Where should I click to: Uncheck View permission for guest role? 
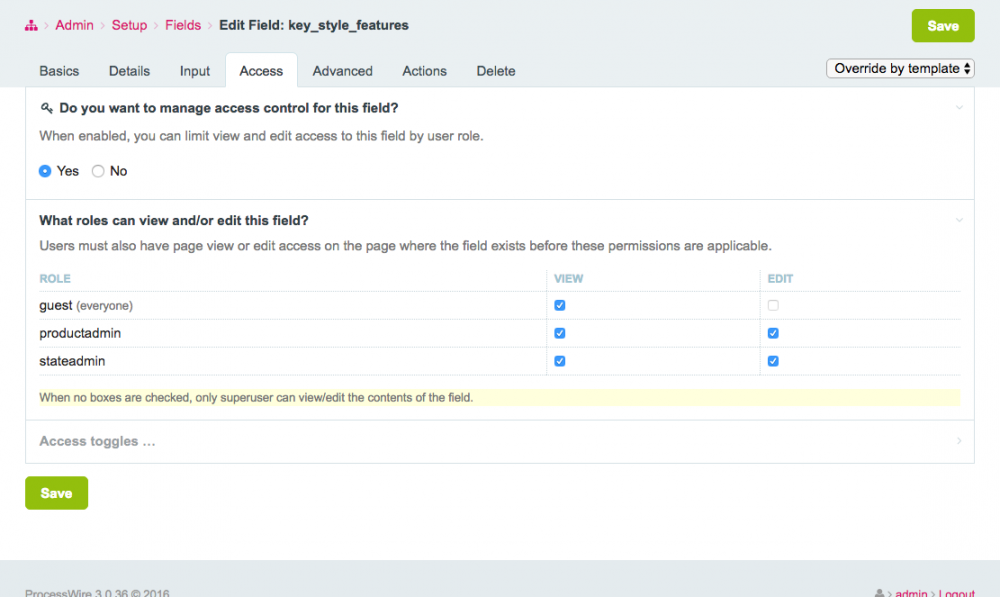click(x=560, y=305)
